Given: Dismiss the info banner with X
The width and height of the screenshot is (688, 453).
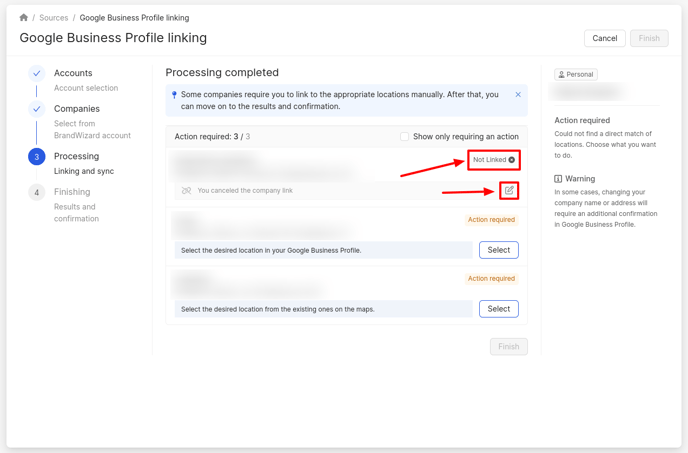Looking at the screenshot, I should [x=518, y=94].
